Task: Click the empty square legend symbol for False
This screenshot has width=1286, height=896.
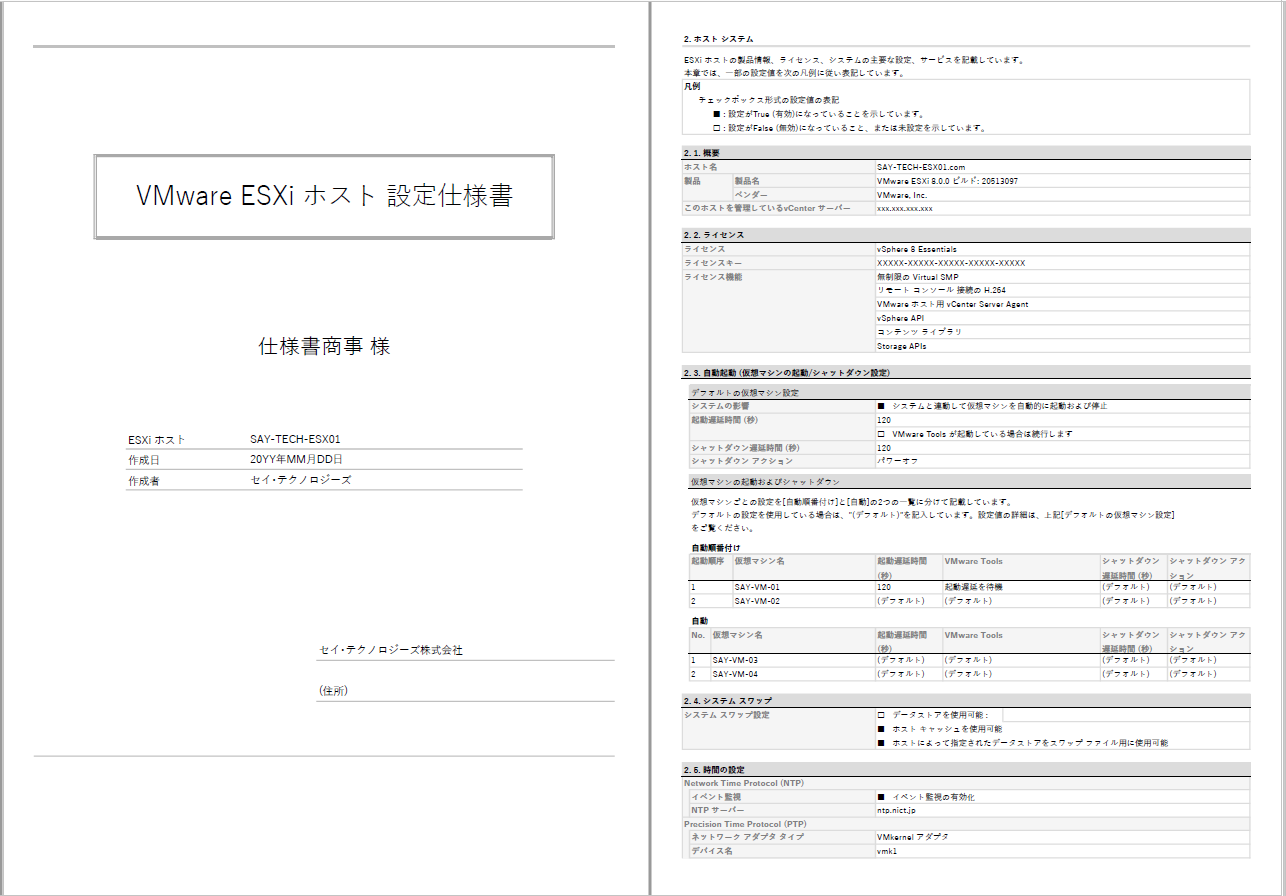Action: coord(717,128)
